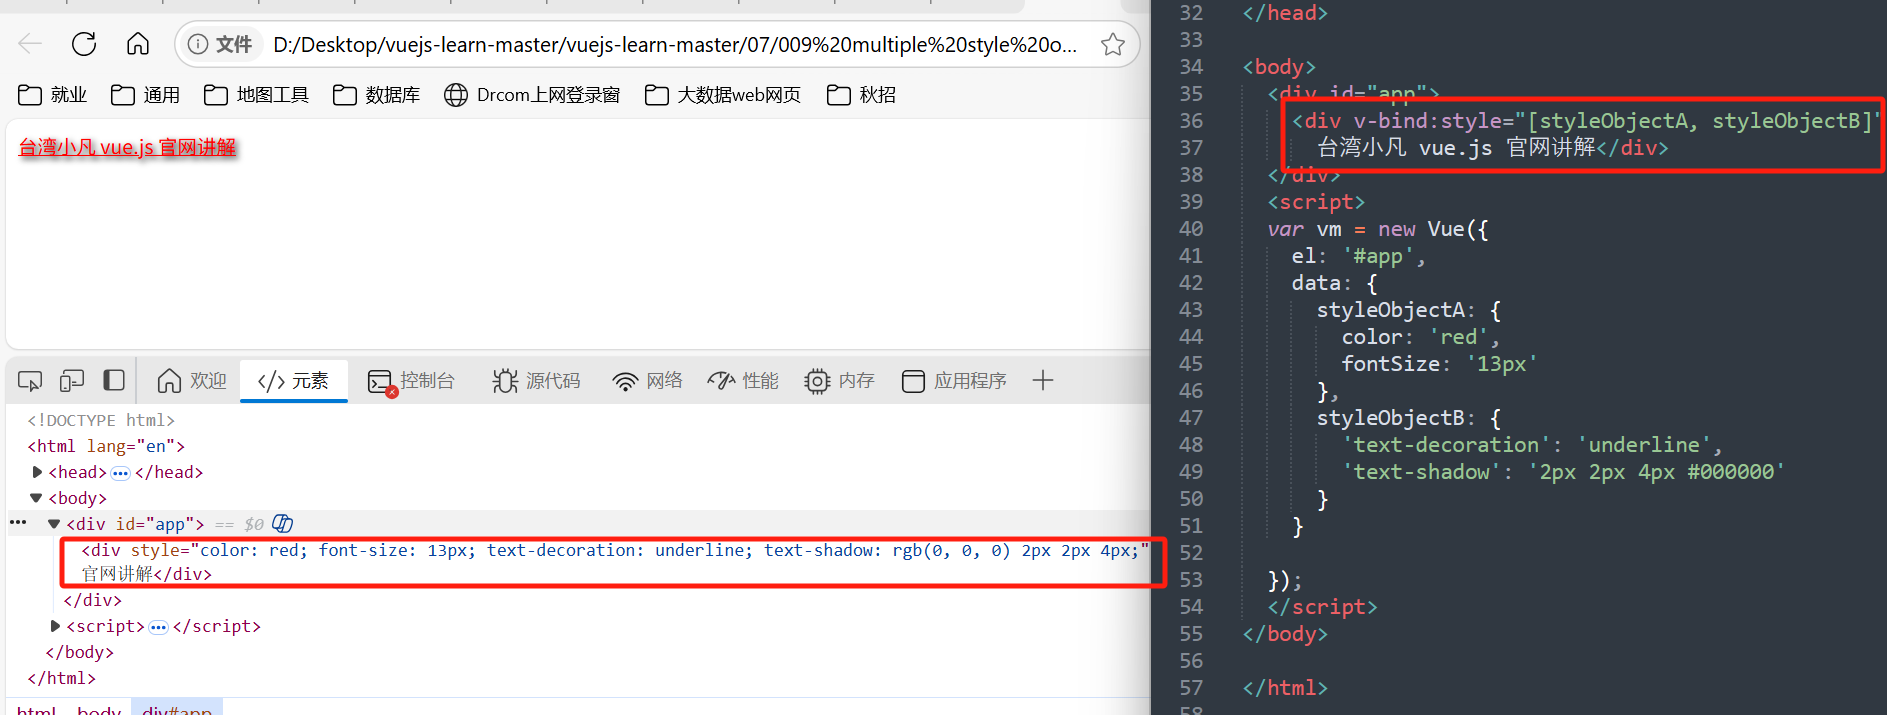Open the 数据库 bookmark folder
This screenshot has height=715, width=1887.
pos(377,95)
